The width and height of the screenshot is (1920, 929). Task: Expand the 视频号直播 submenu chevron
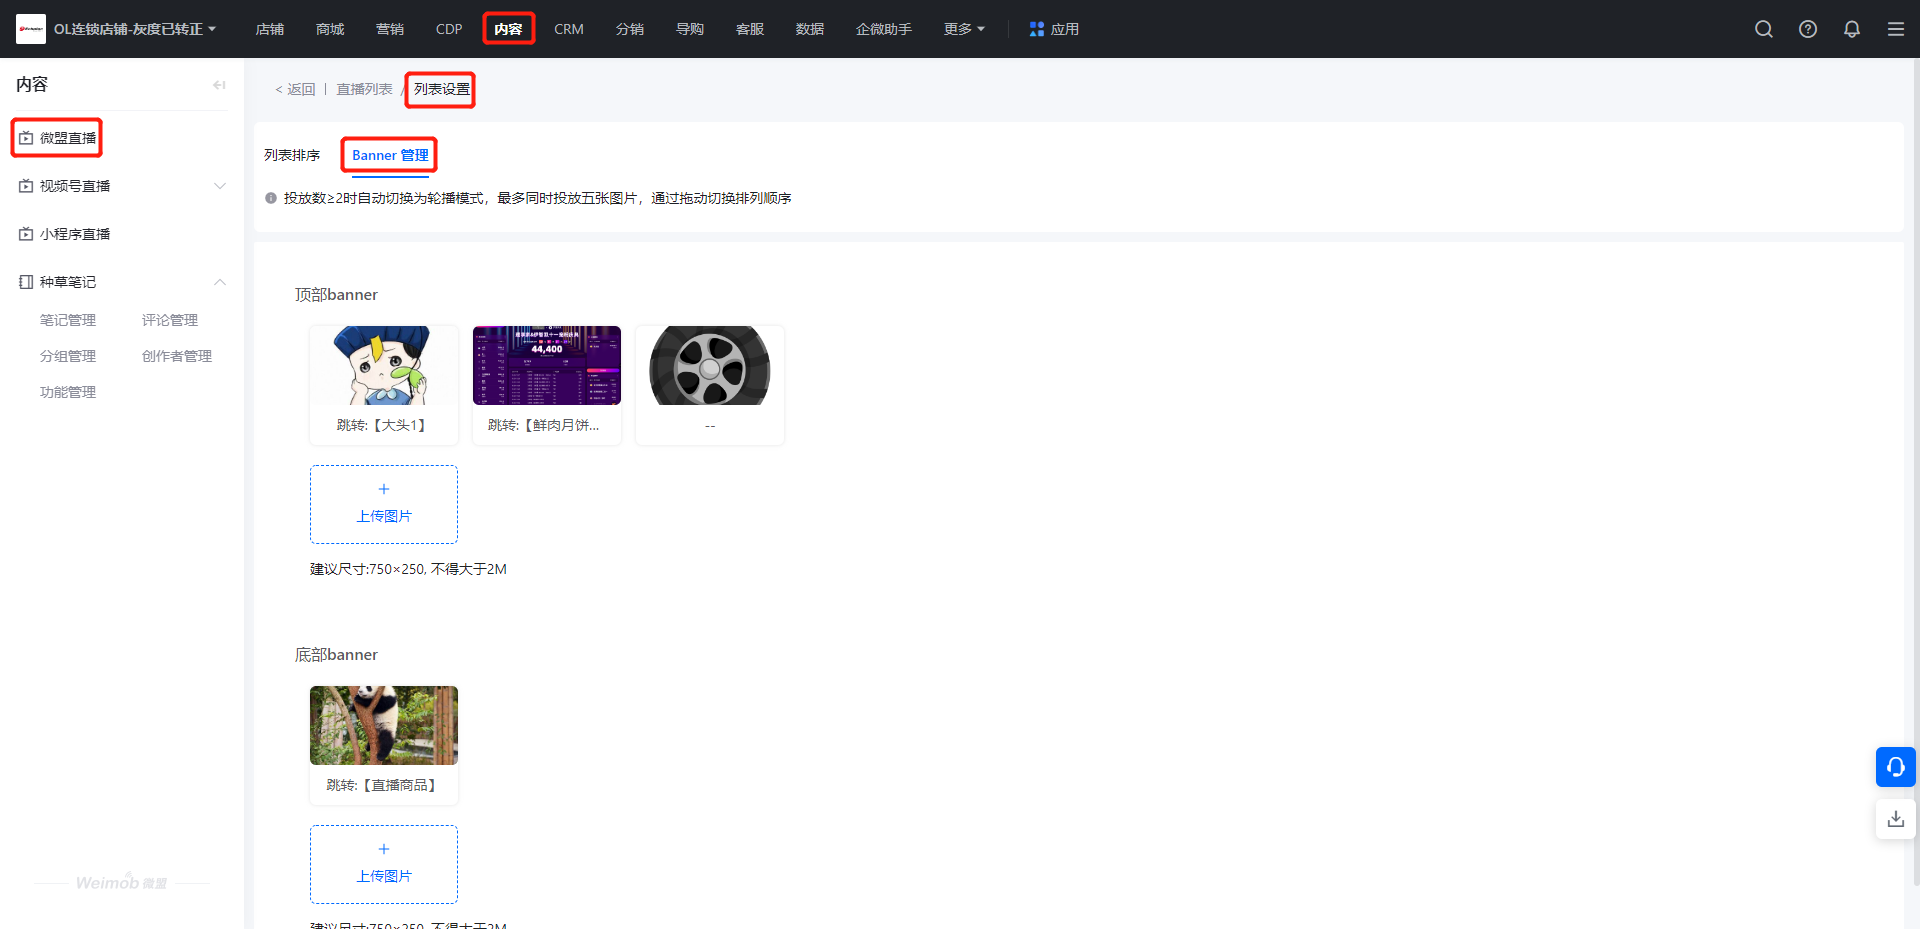(x=220, y=186)
